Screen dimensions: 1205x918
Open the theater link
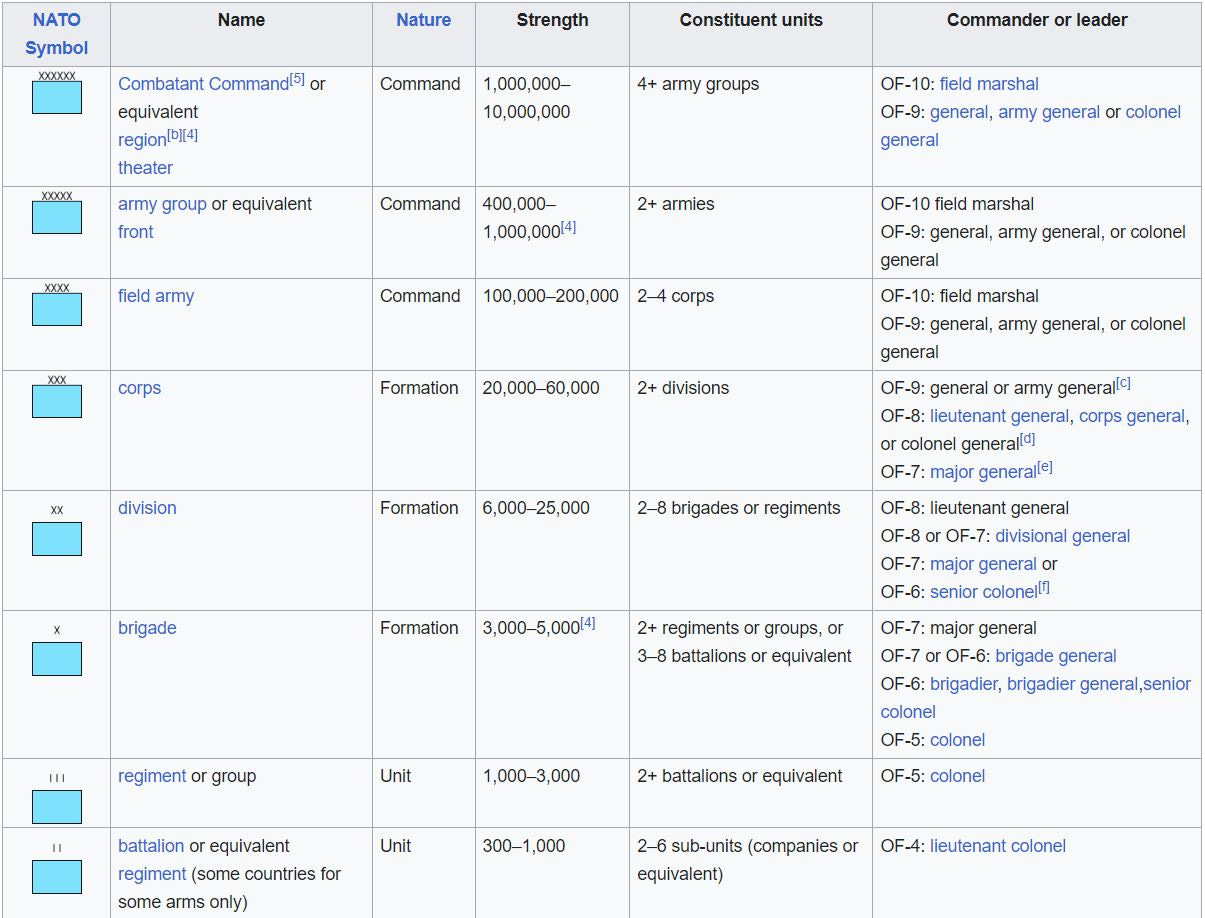pyautogui.click(x=145, y=168)
